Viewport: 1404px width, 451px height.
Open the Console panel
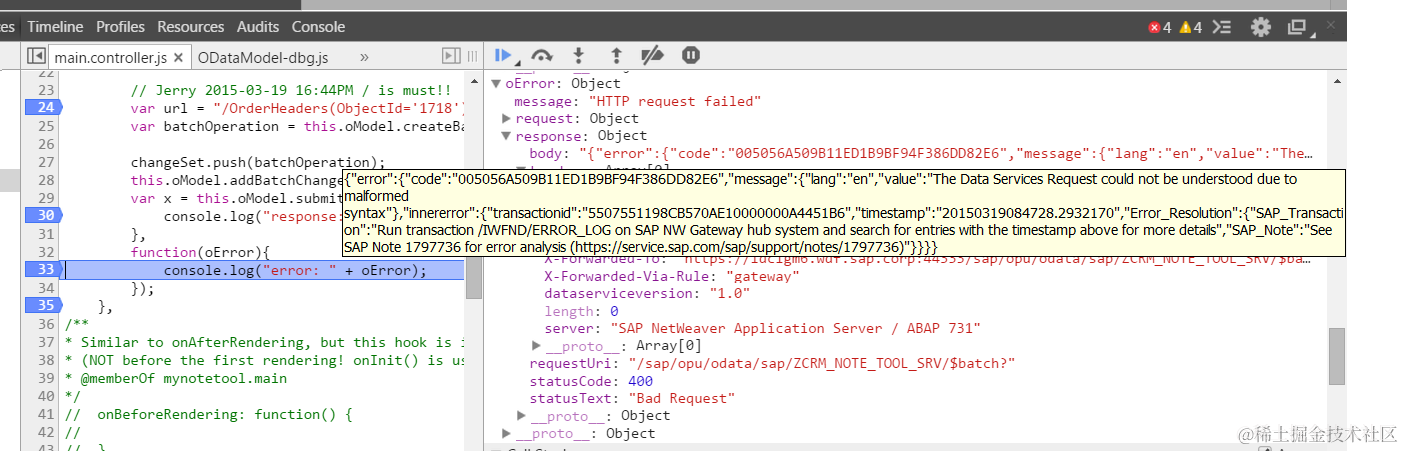318,27
